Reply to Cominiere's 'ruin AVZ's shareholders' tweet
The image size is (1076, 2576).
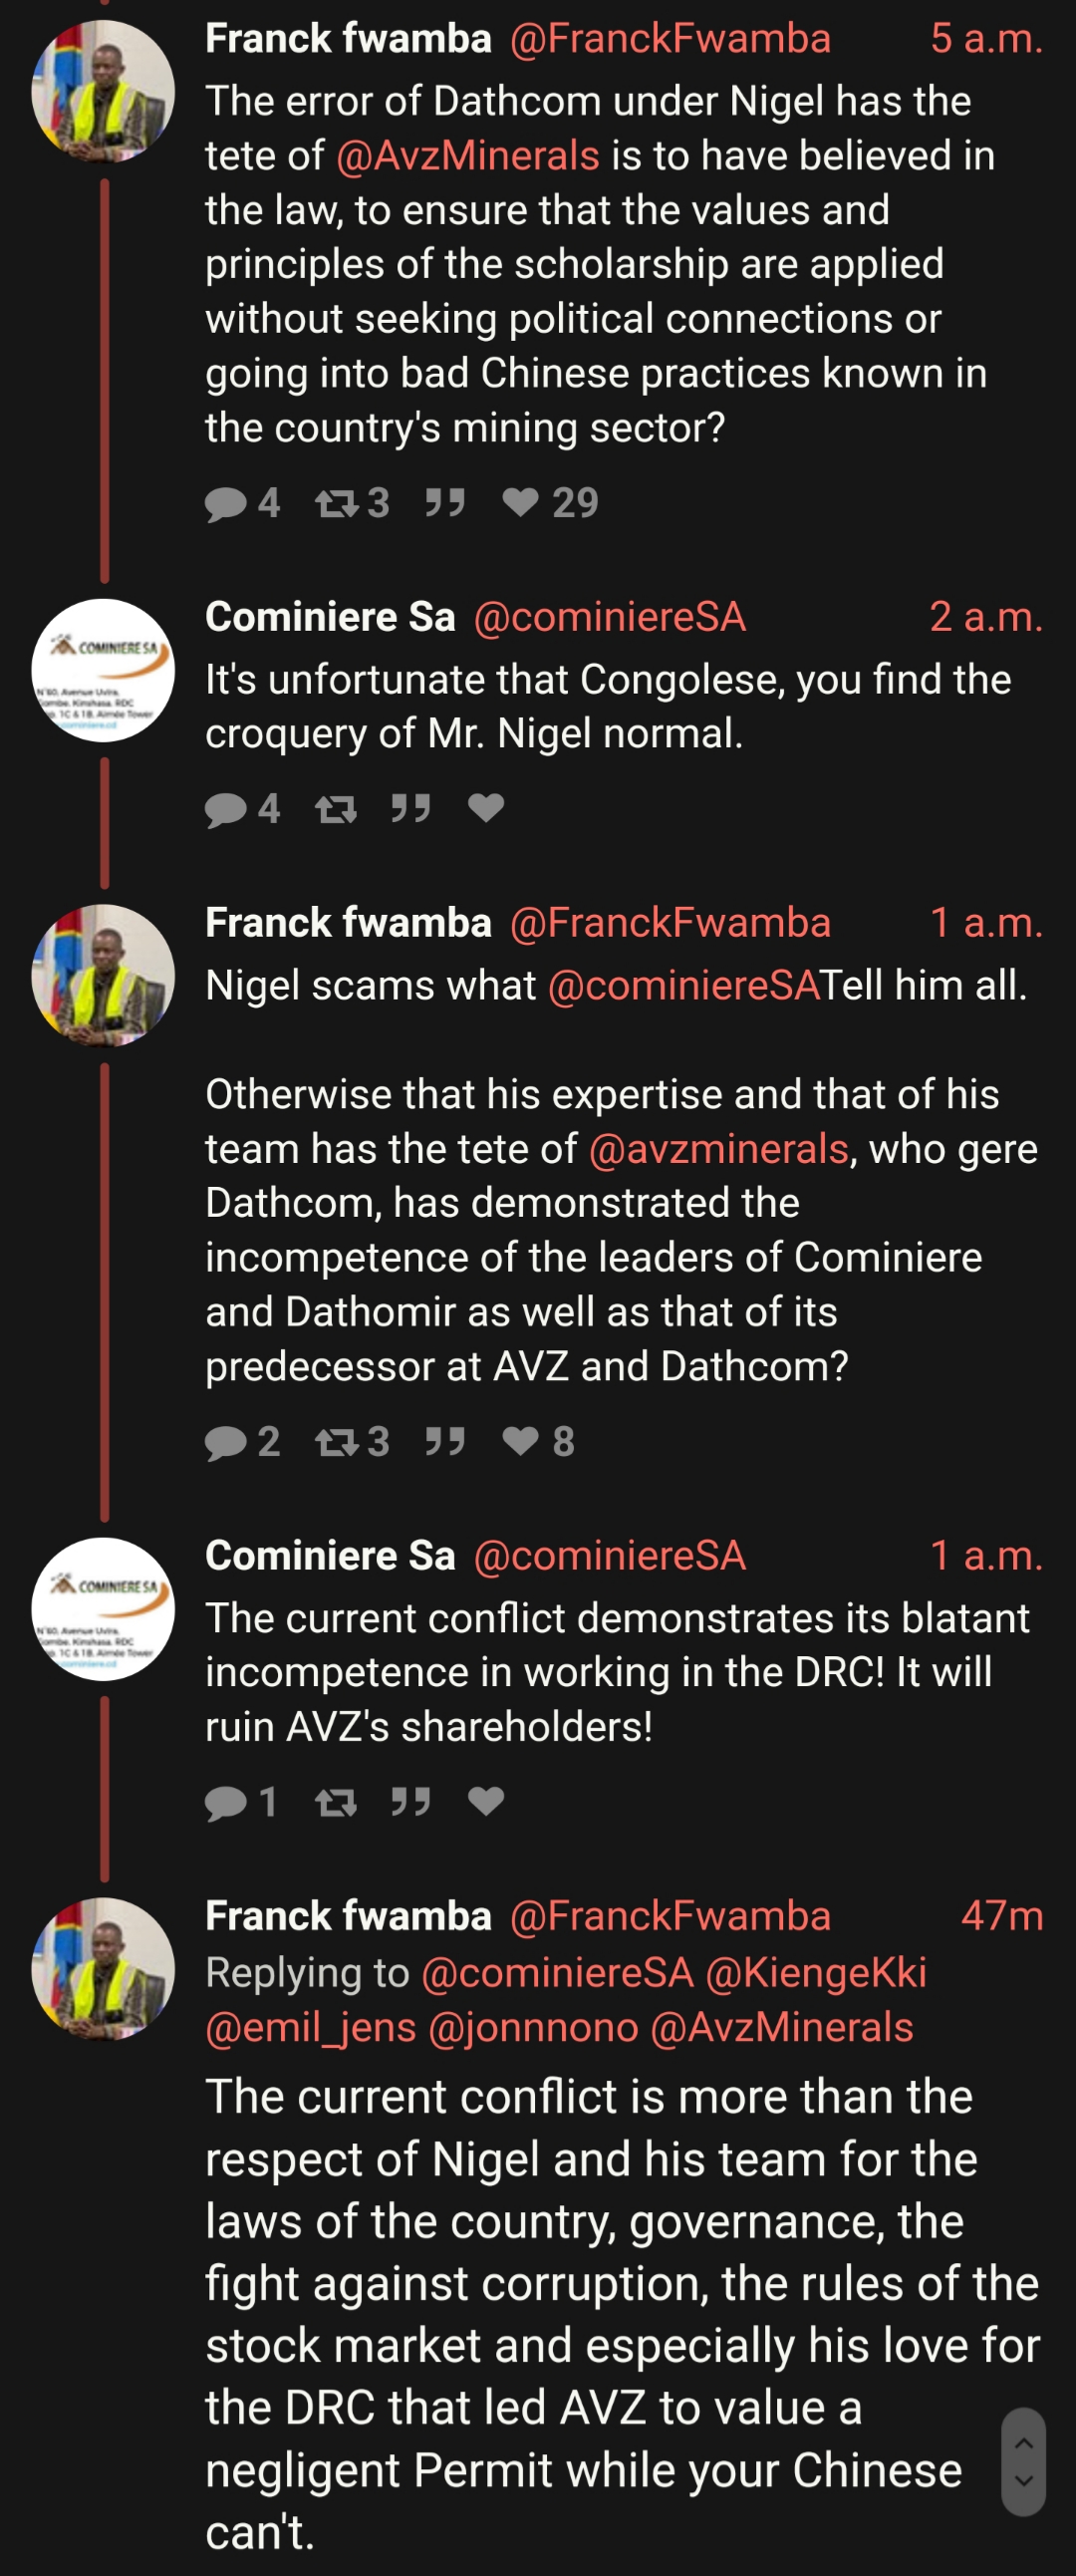(226, 1802)
